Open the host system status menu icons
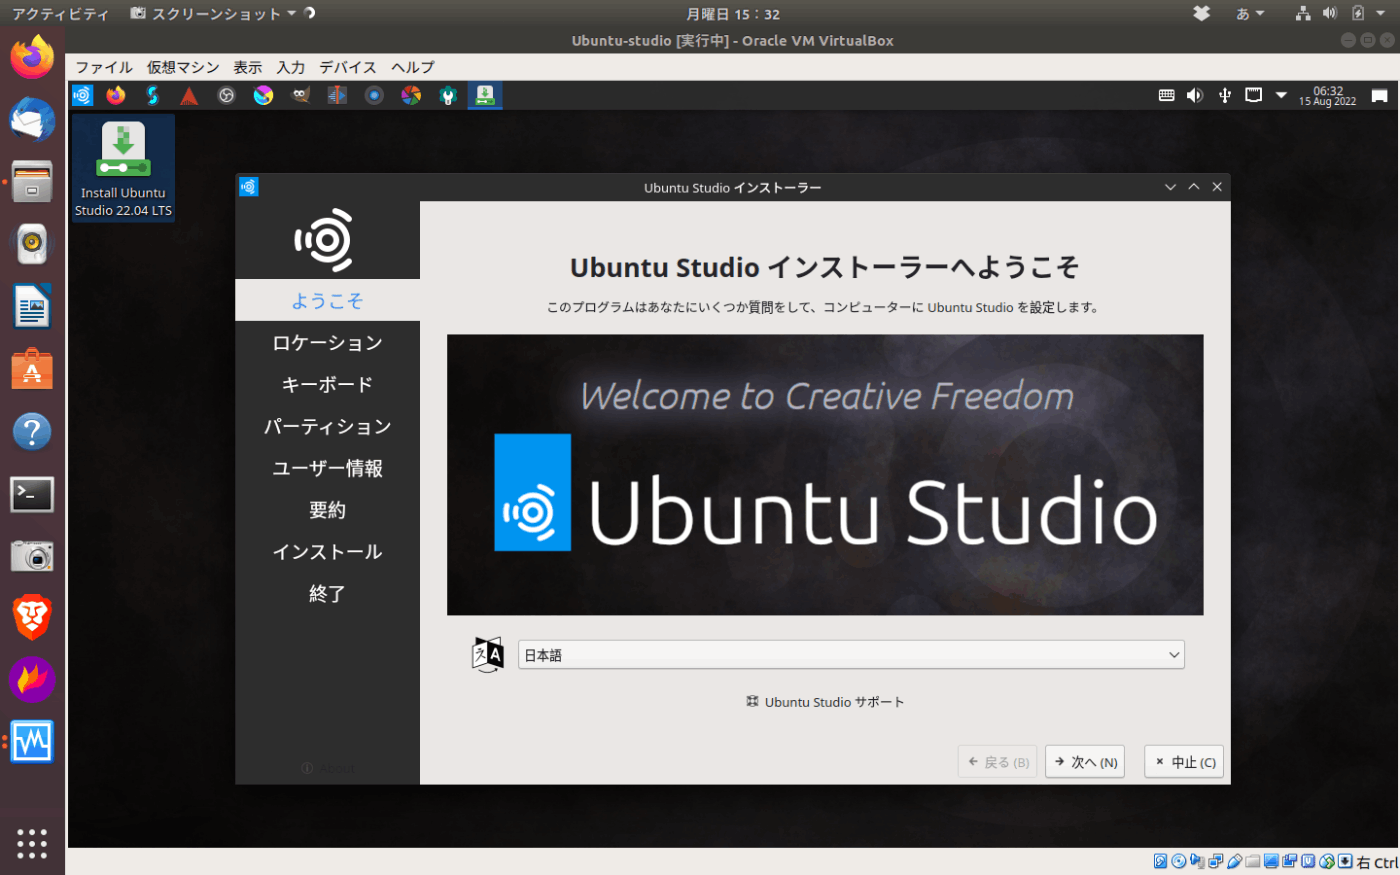Screen dimensions: 1400x875 [x=1342, y=14]
